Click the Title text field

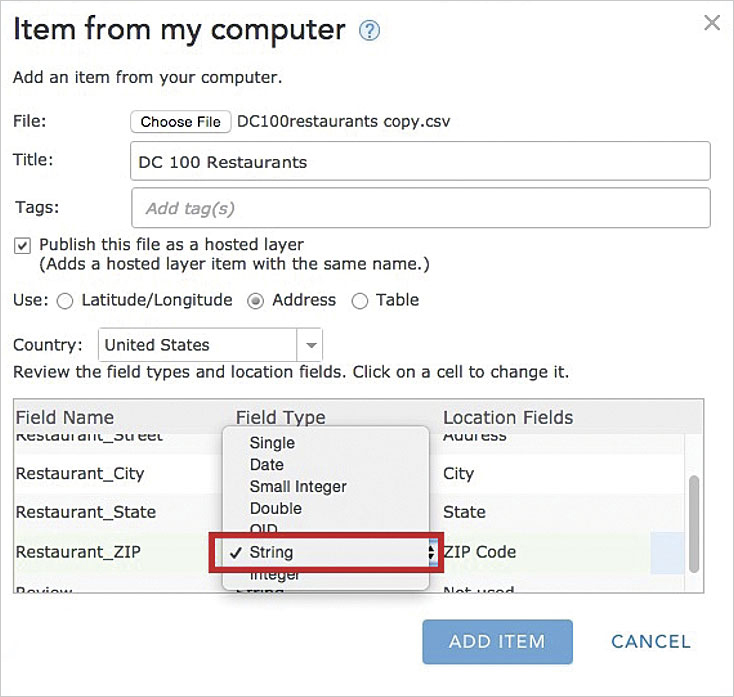coord(420,162)
